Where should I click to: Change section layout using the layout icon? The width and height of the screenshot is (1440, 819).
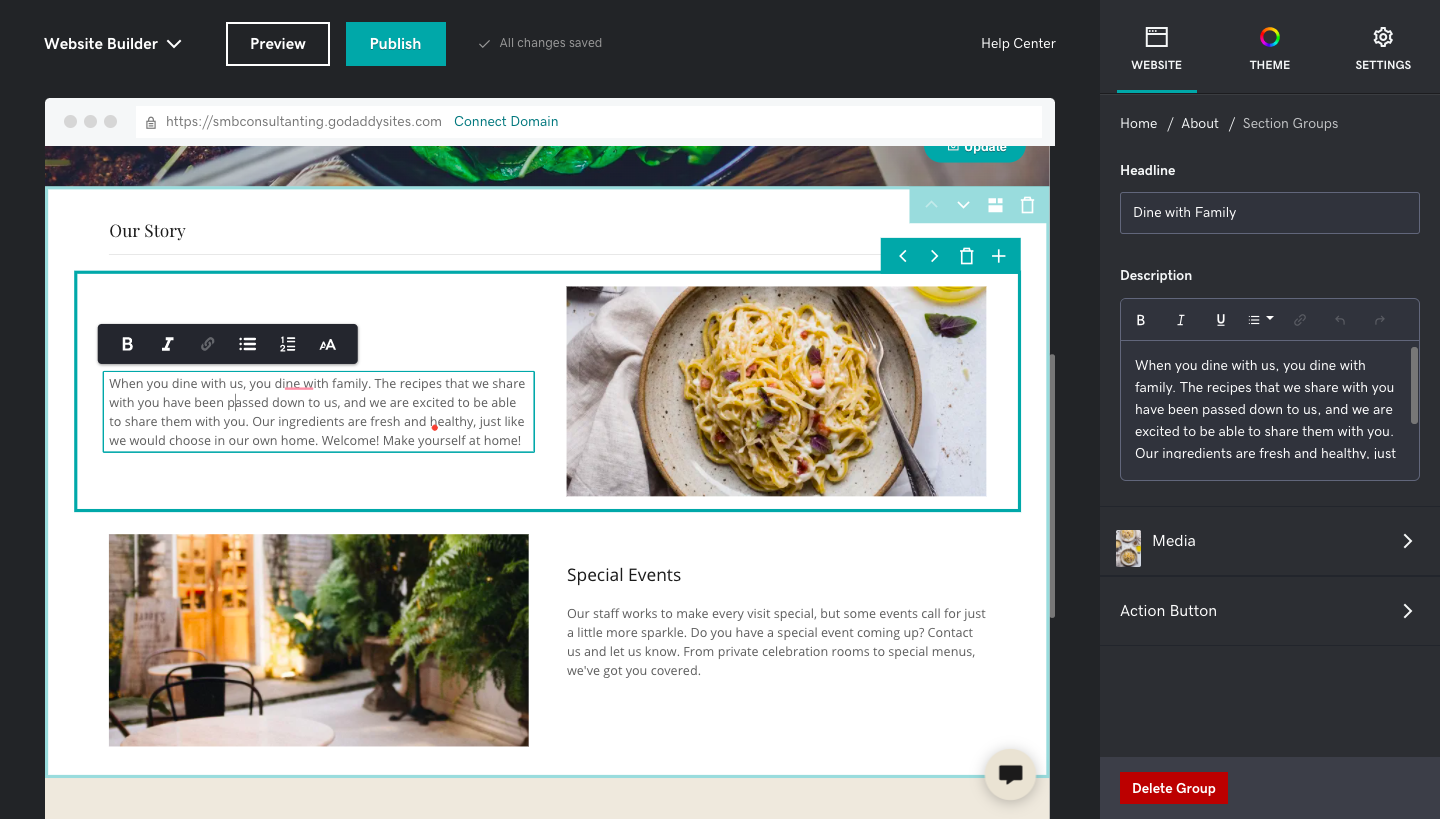995,205
